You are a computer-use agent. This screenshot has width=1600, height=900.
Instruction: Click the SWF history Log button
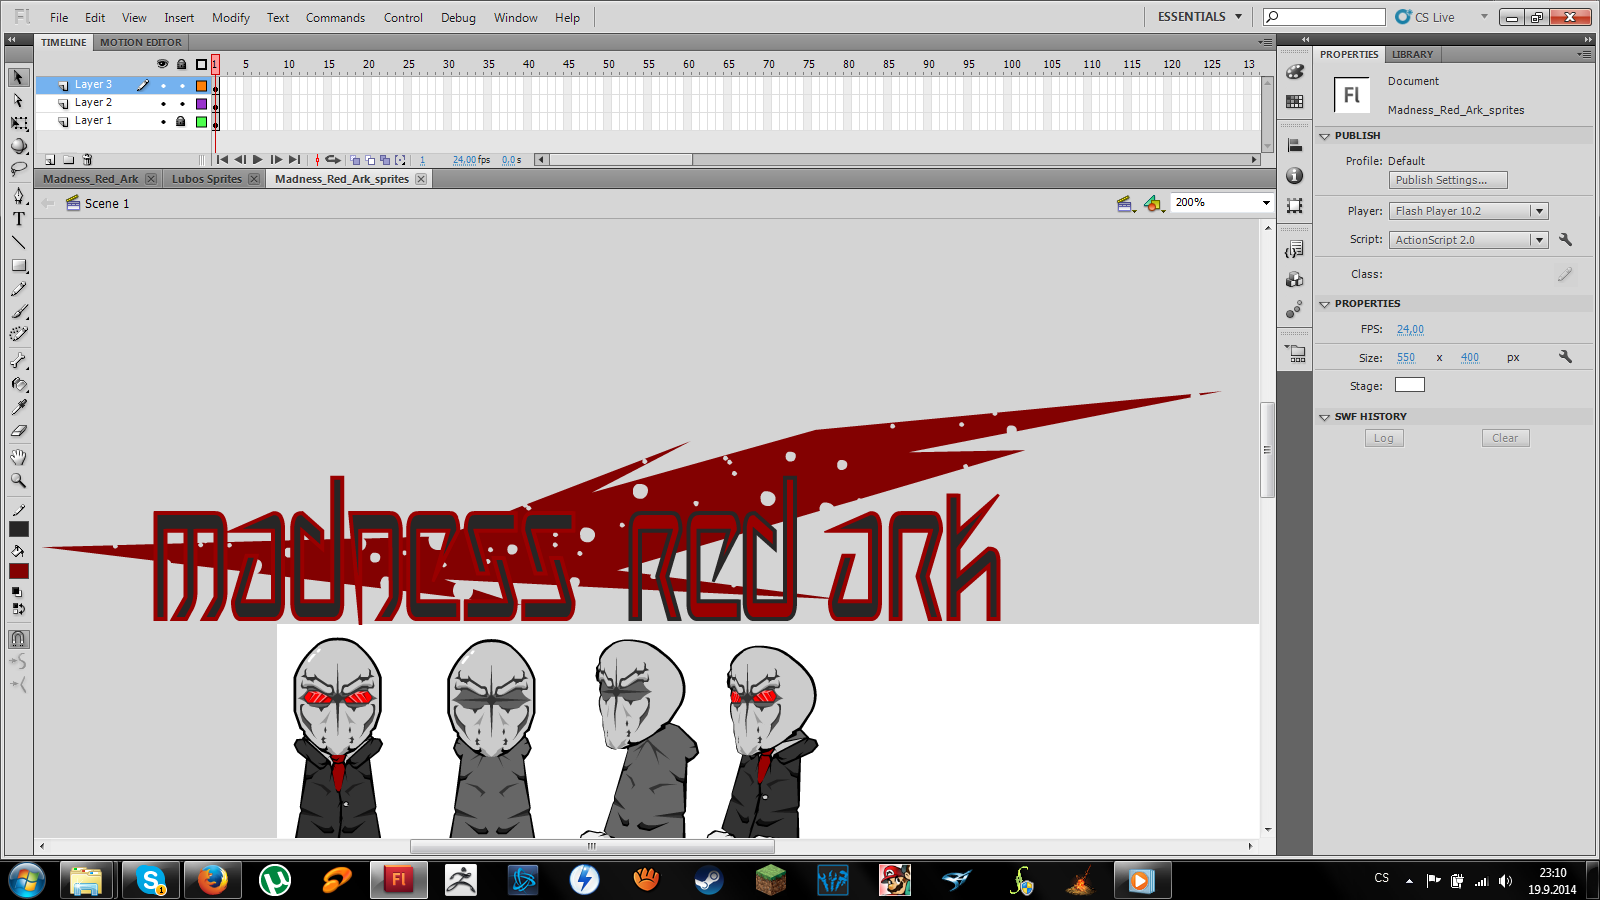click(1384, 438)
